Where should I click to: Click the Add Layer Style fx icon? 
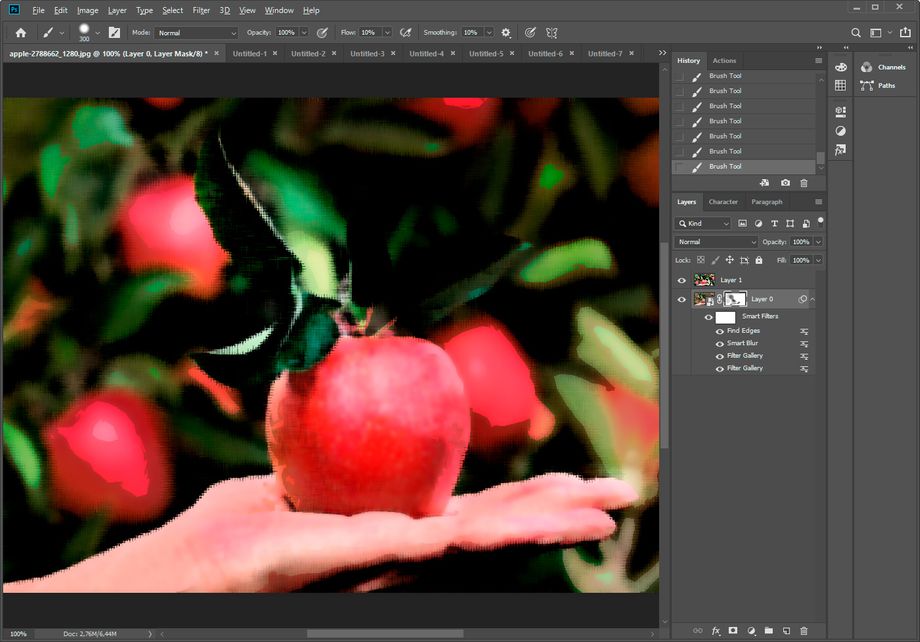(x=716, y=630)
